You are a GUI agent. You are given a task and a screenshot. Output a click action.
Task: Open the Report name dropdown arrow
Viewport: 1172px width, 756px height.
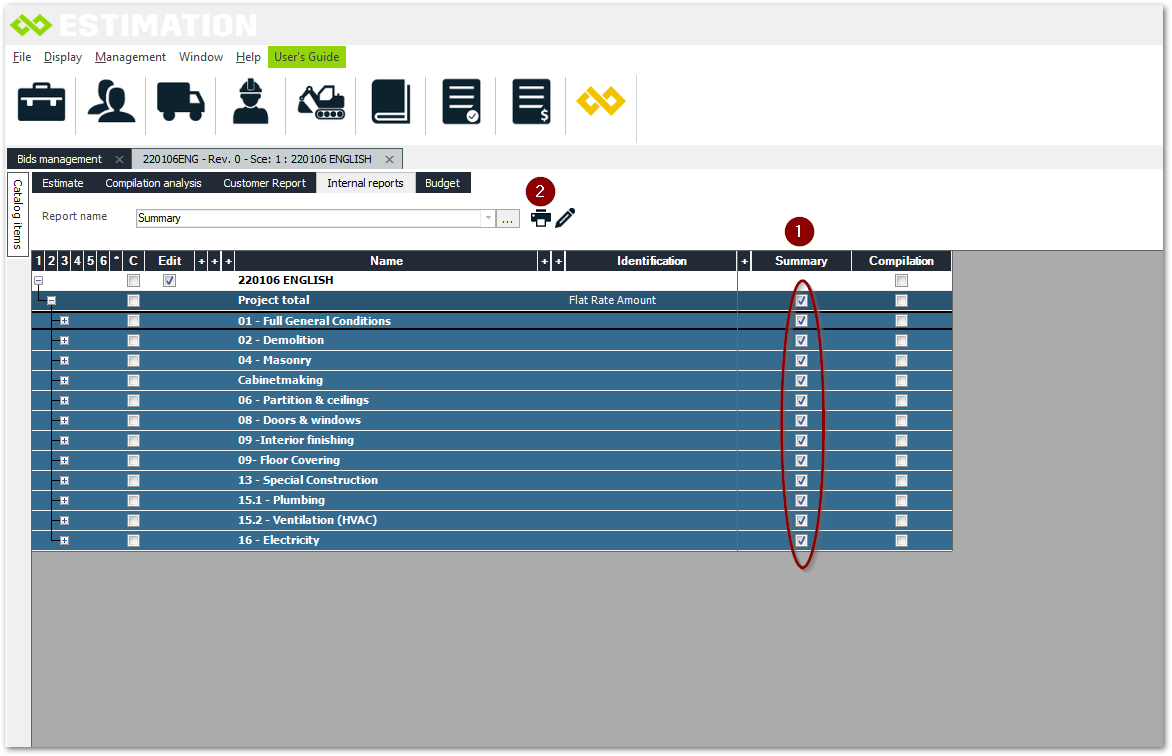(488, 218)
